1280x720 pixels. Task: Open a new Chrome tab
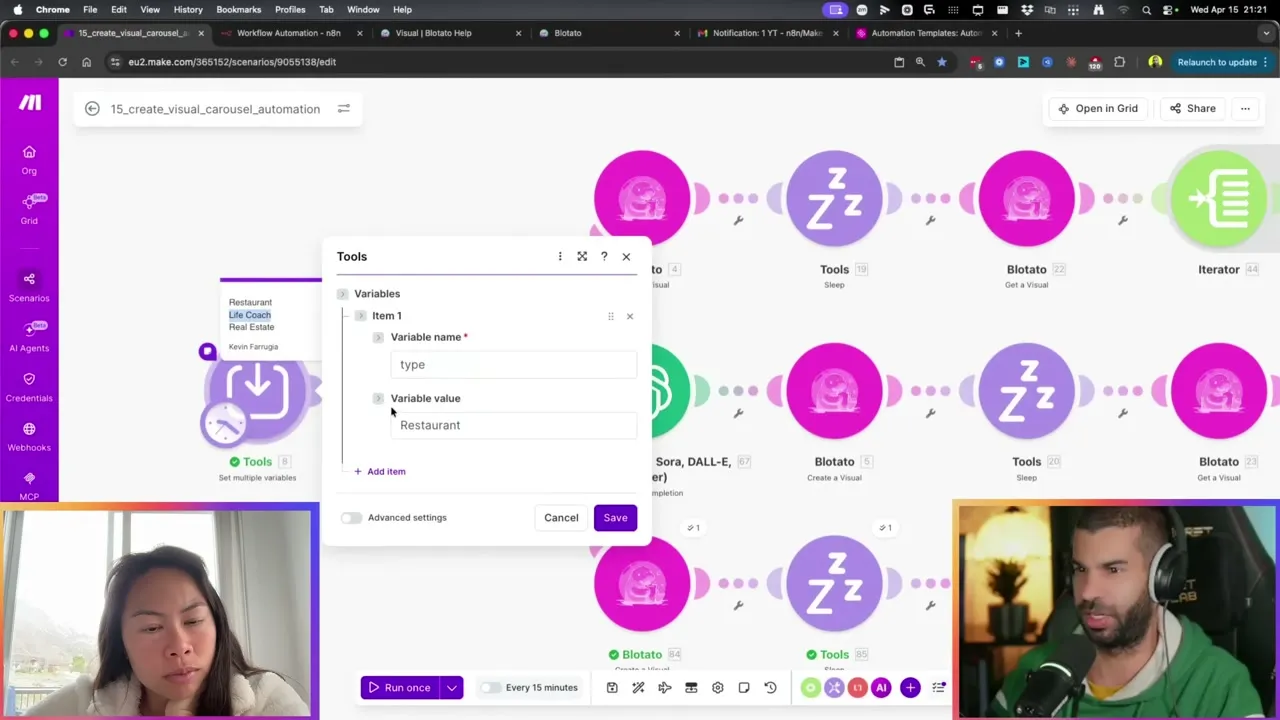[x=1018, y=33]
